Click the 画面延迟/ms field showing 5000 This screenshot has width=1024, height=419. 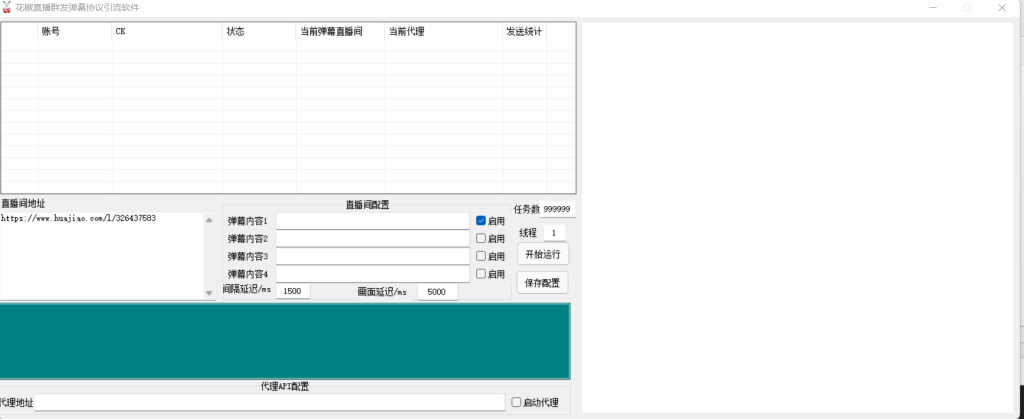[x=437, y=292]
